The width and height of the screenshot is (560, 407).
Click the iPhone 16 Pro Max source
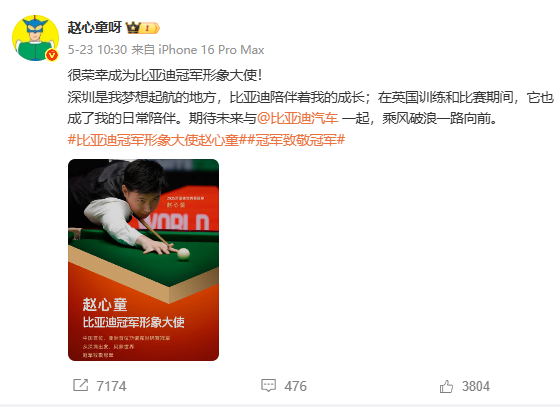click(211, 50)
